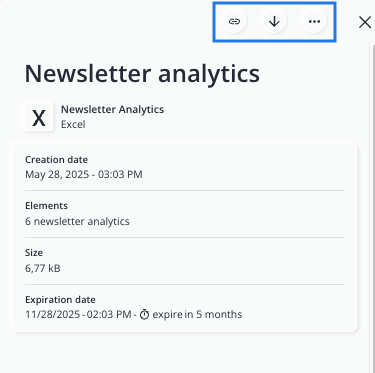
Task: Click the 11/28/2025 expiration timestamp
Action: coord(78,314)
